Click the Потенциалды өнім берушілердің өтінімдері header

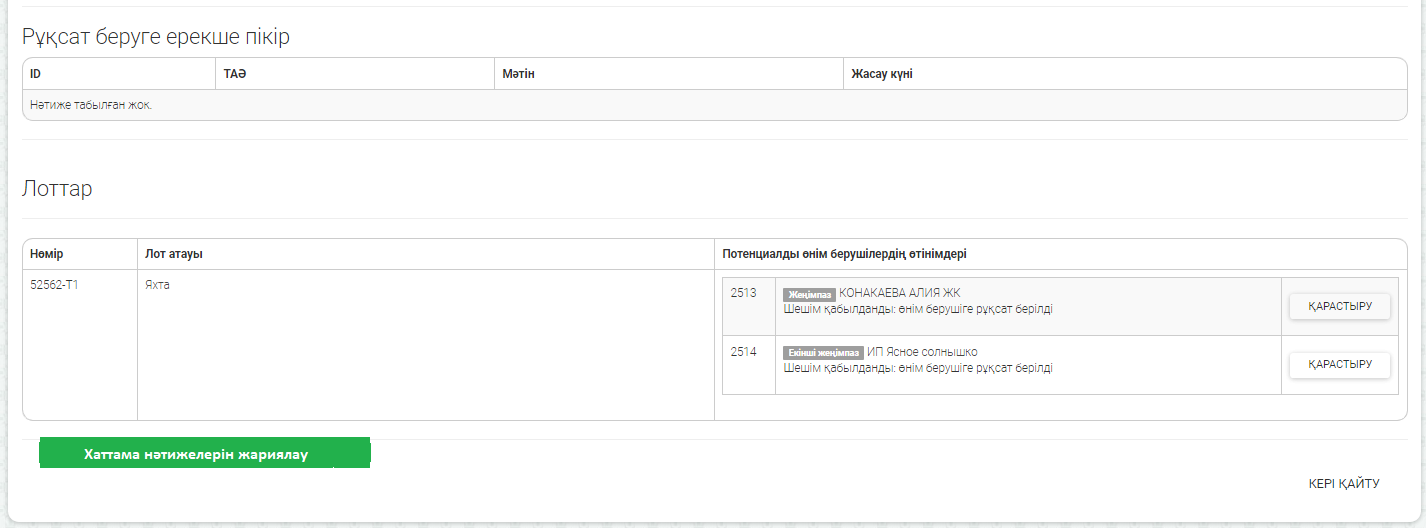tap(844, 254)
